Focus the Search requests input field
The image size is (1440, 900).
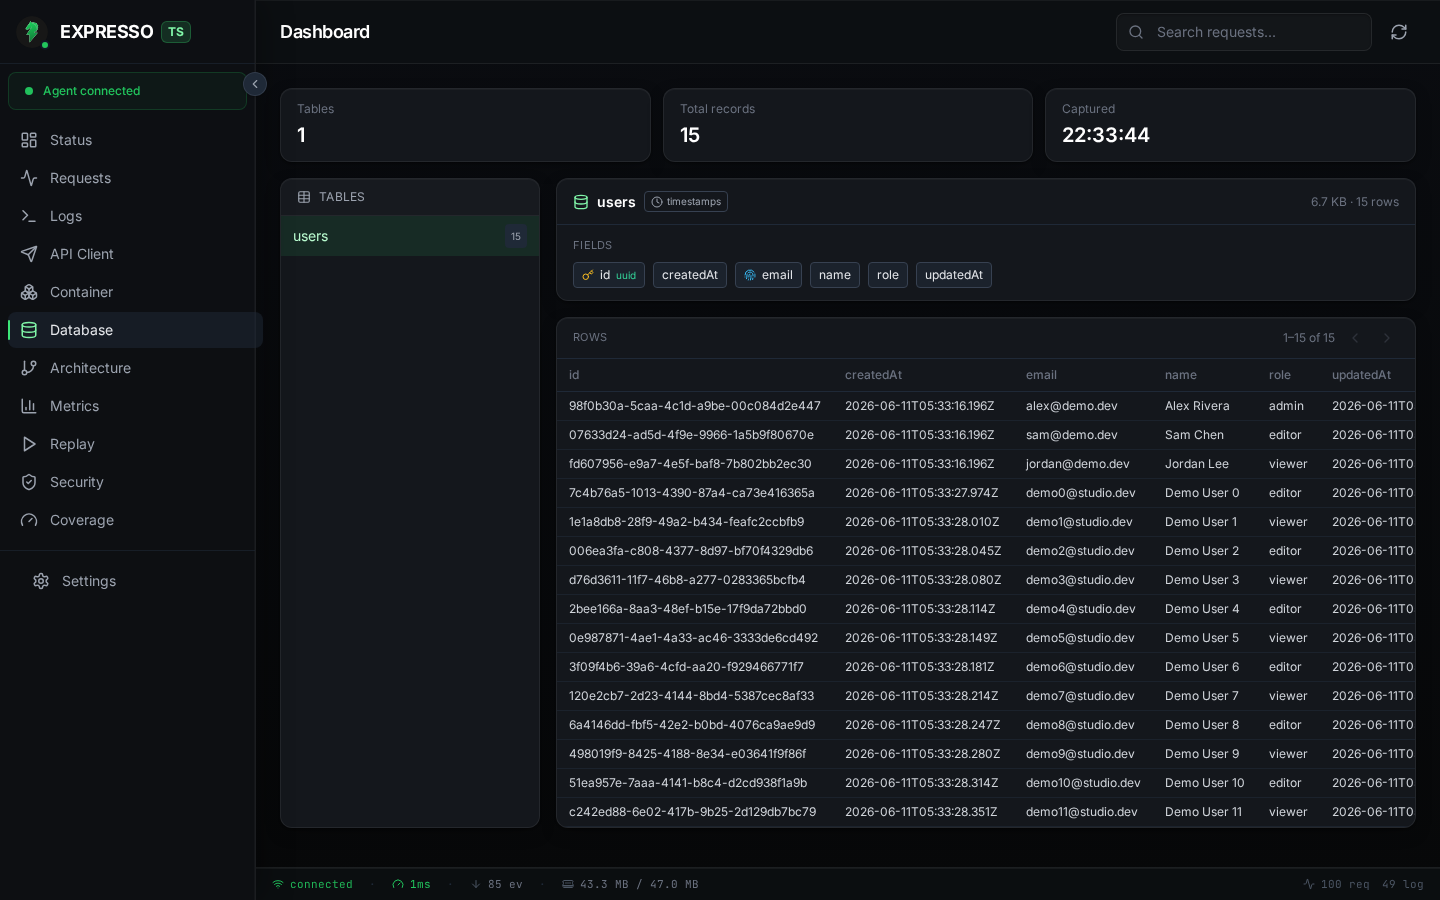(1244, 32)
